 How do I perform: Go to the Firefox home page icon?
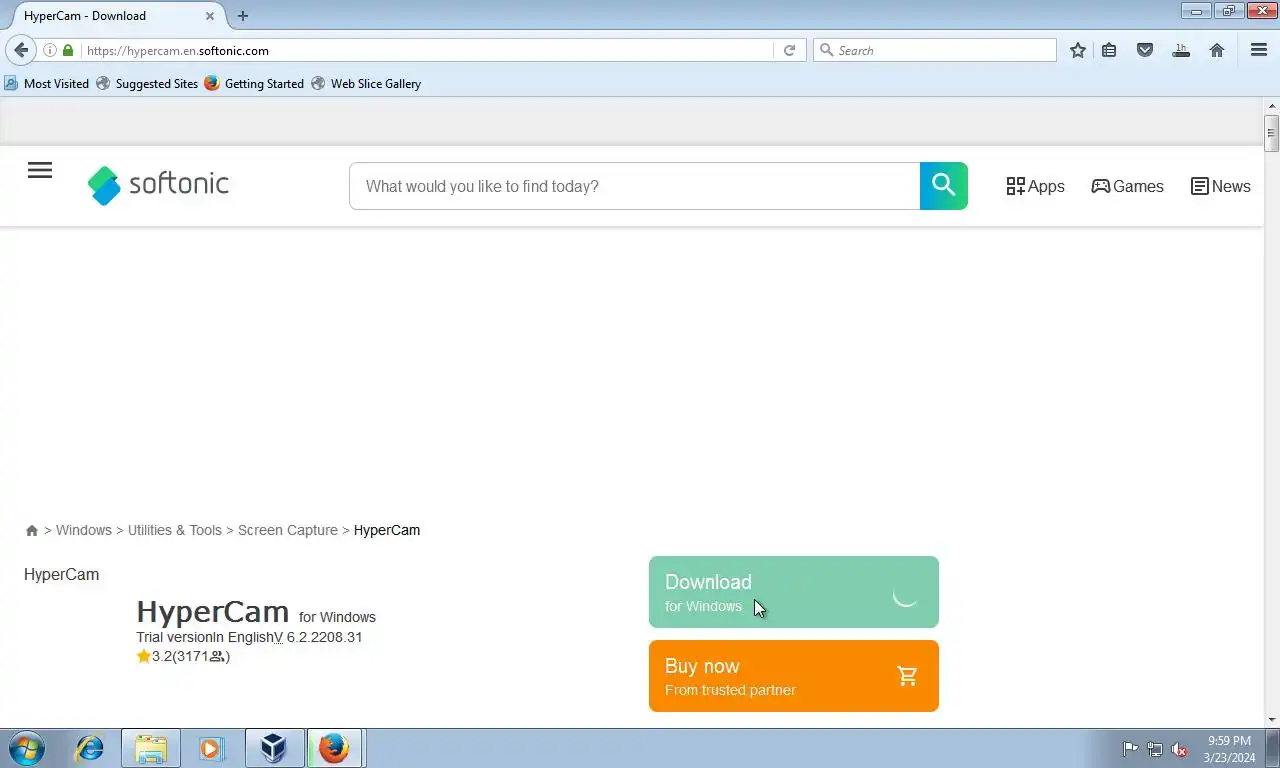tap(1217, 50)
